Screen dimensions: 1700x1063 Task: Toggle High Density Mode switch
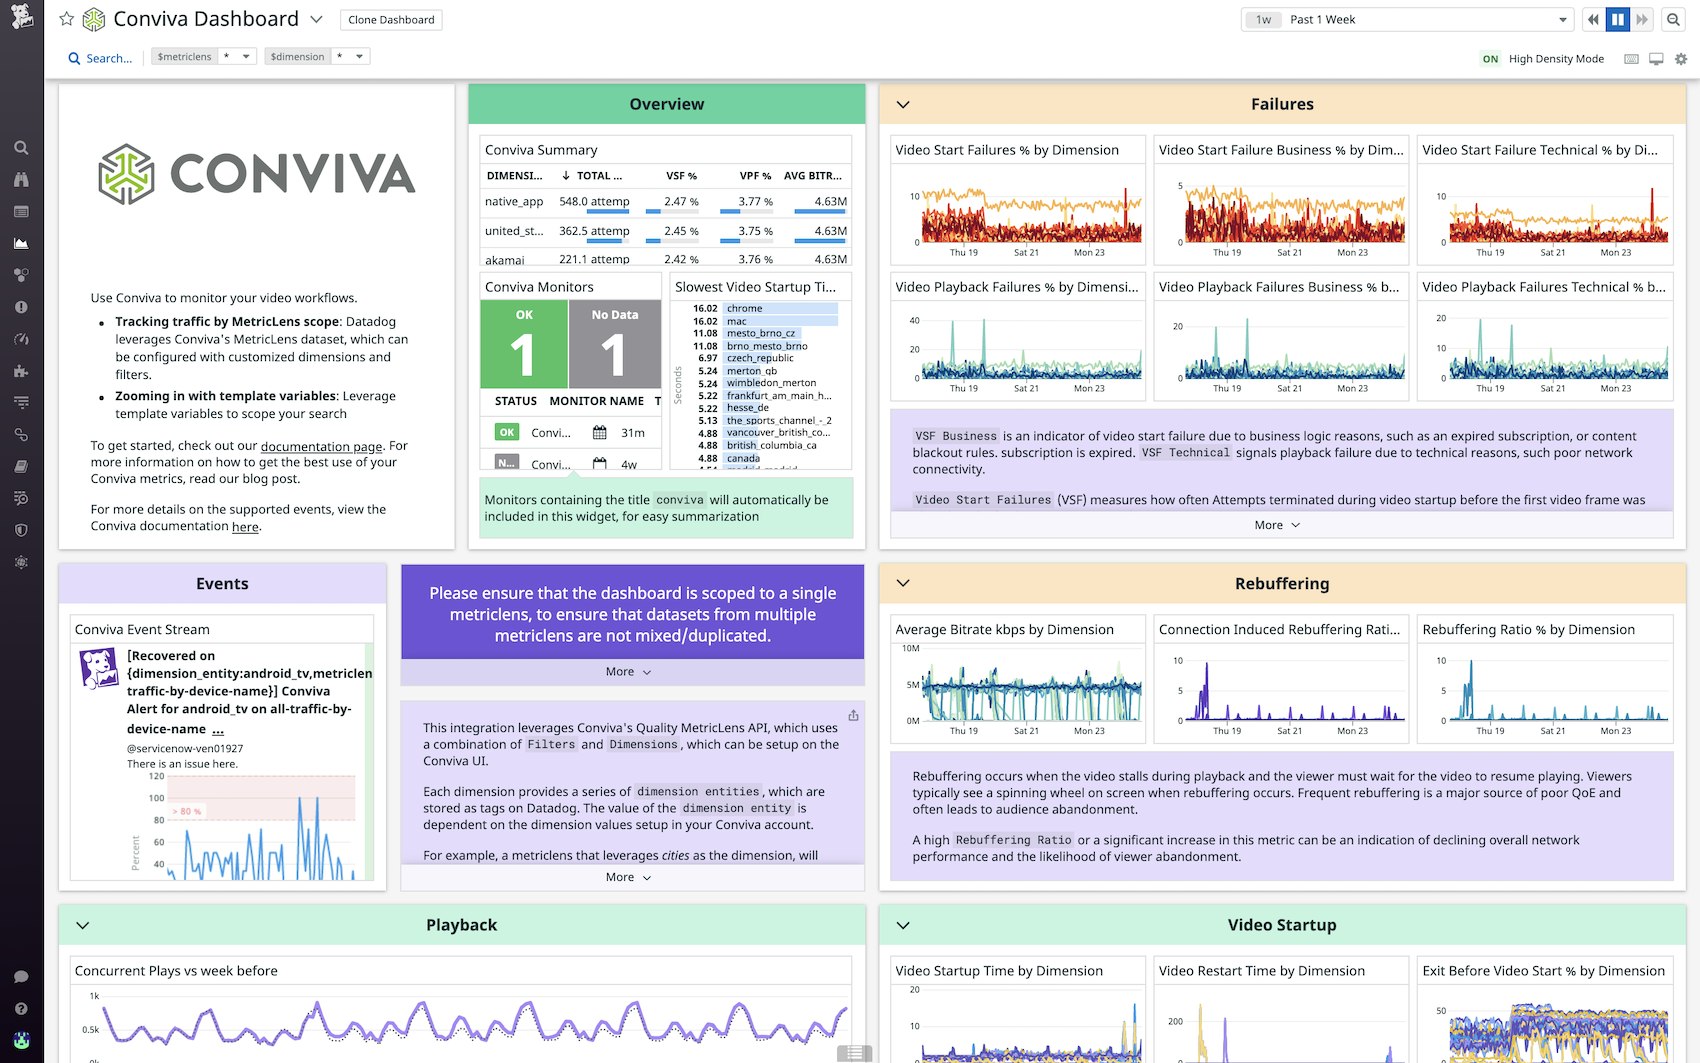click(1490, 59)
